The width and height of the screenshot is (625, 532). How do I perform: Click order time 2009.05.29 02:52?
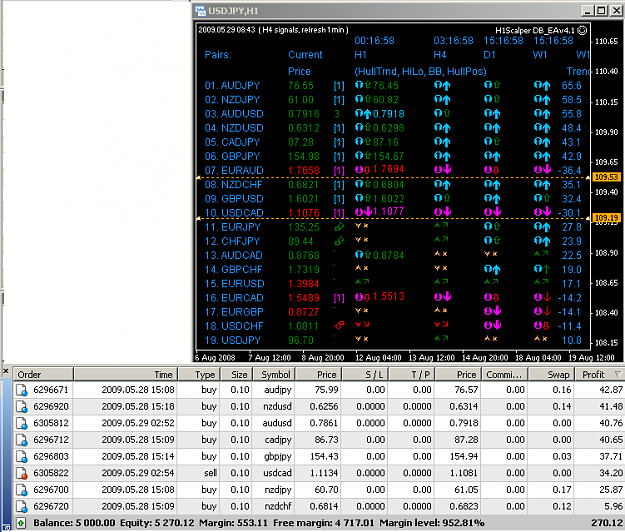pos(138,423)
